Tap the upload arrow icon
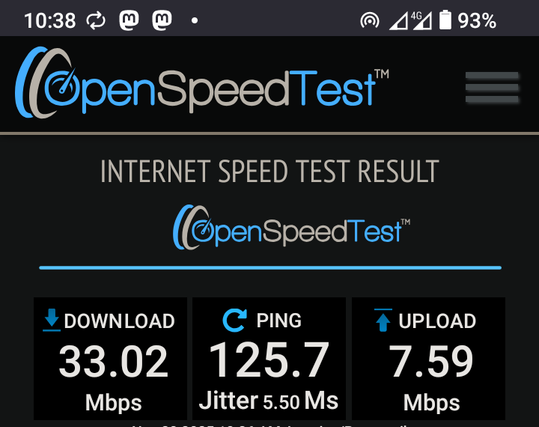 click(383, 320)
